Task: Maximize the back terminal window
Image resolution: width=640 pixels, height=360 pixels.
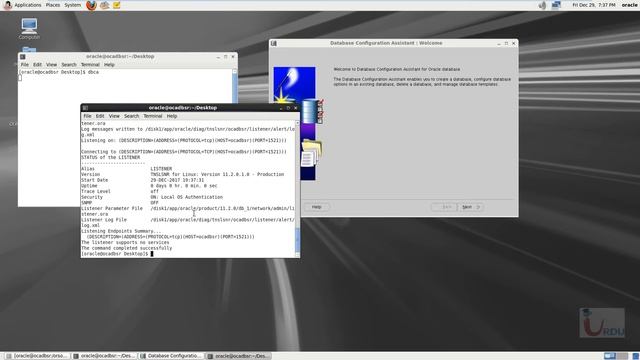Action: (x=225, y=57)
